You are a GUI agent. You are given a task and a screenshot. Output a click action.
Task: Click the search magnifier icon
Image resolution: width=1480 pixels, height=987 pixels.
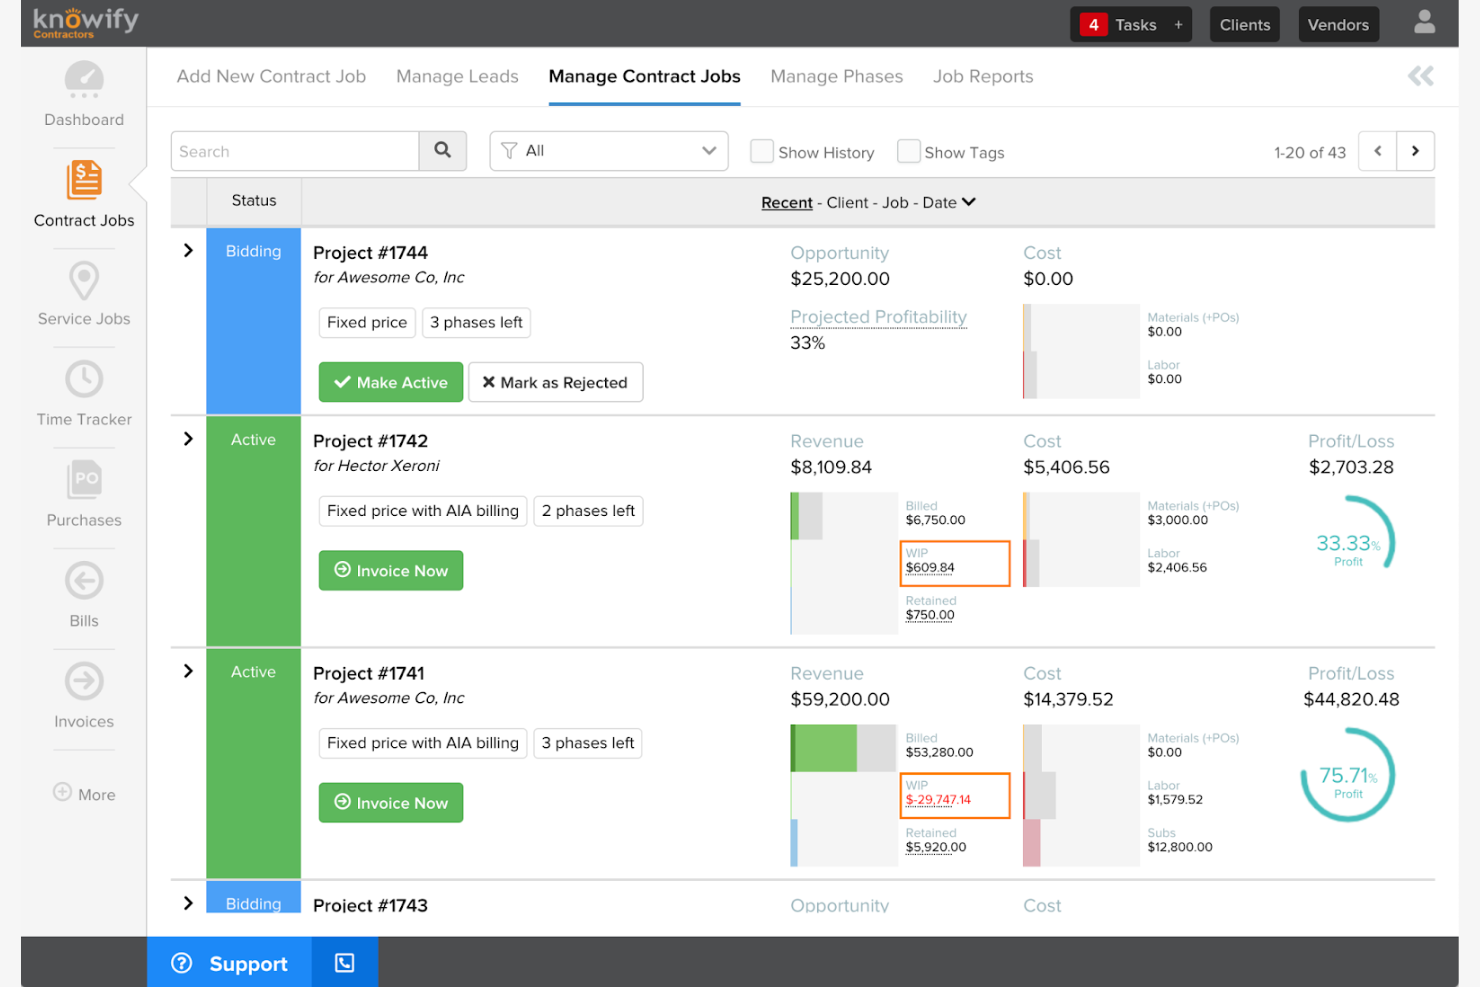tap(443, 151)
